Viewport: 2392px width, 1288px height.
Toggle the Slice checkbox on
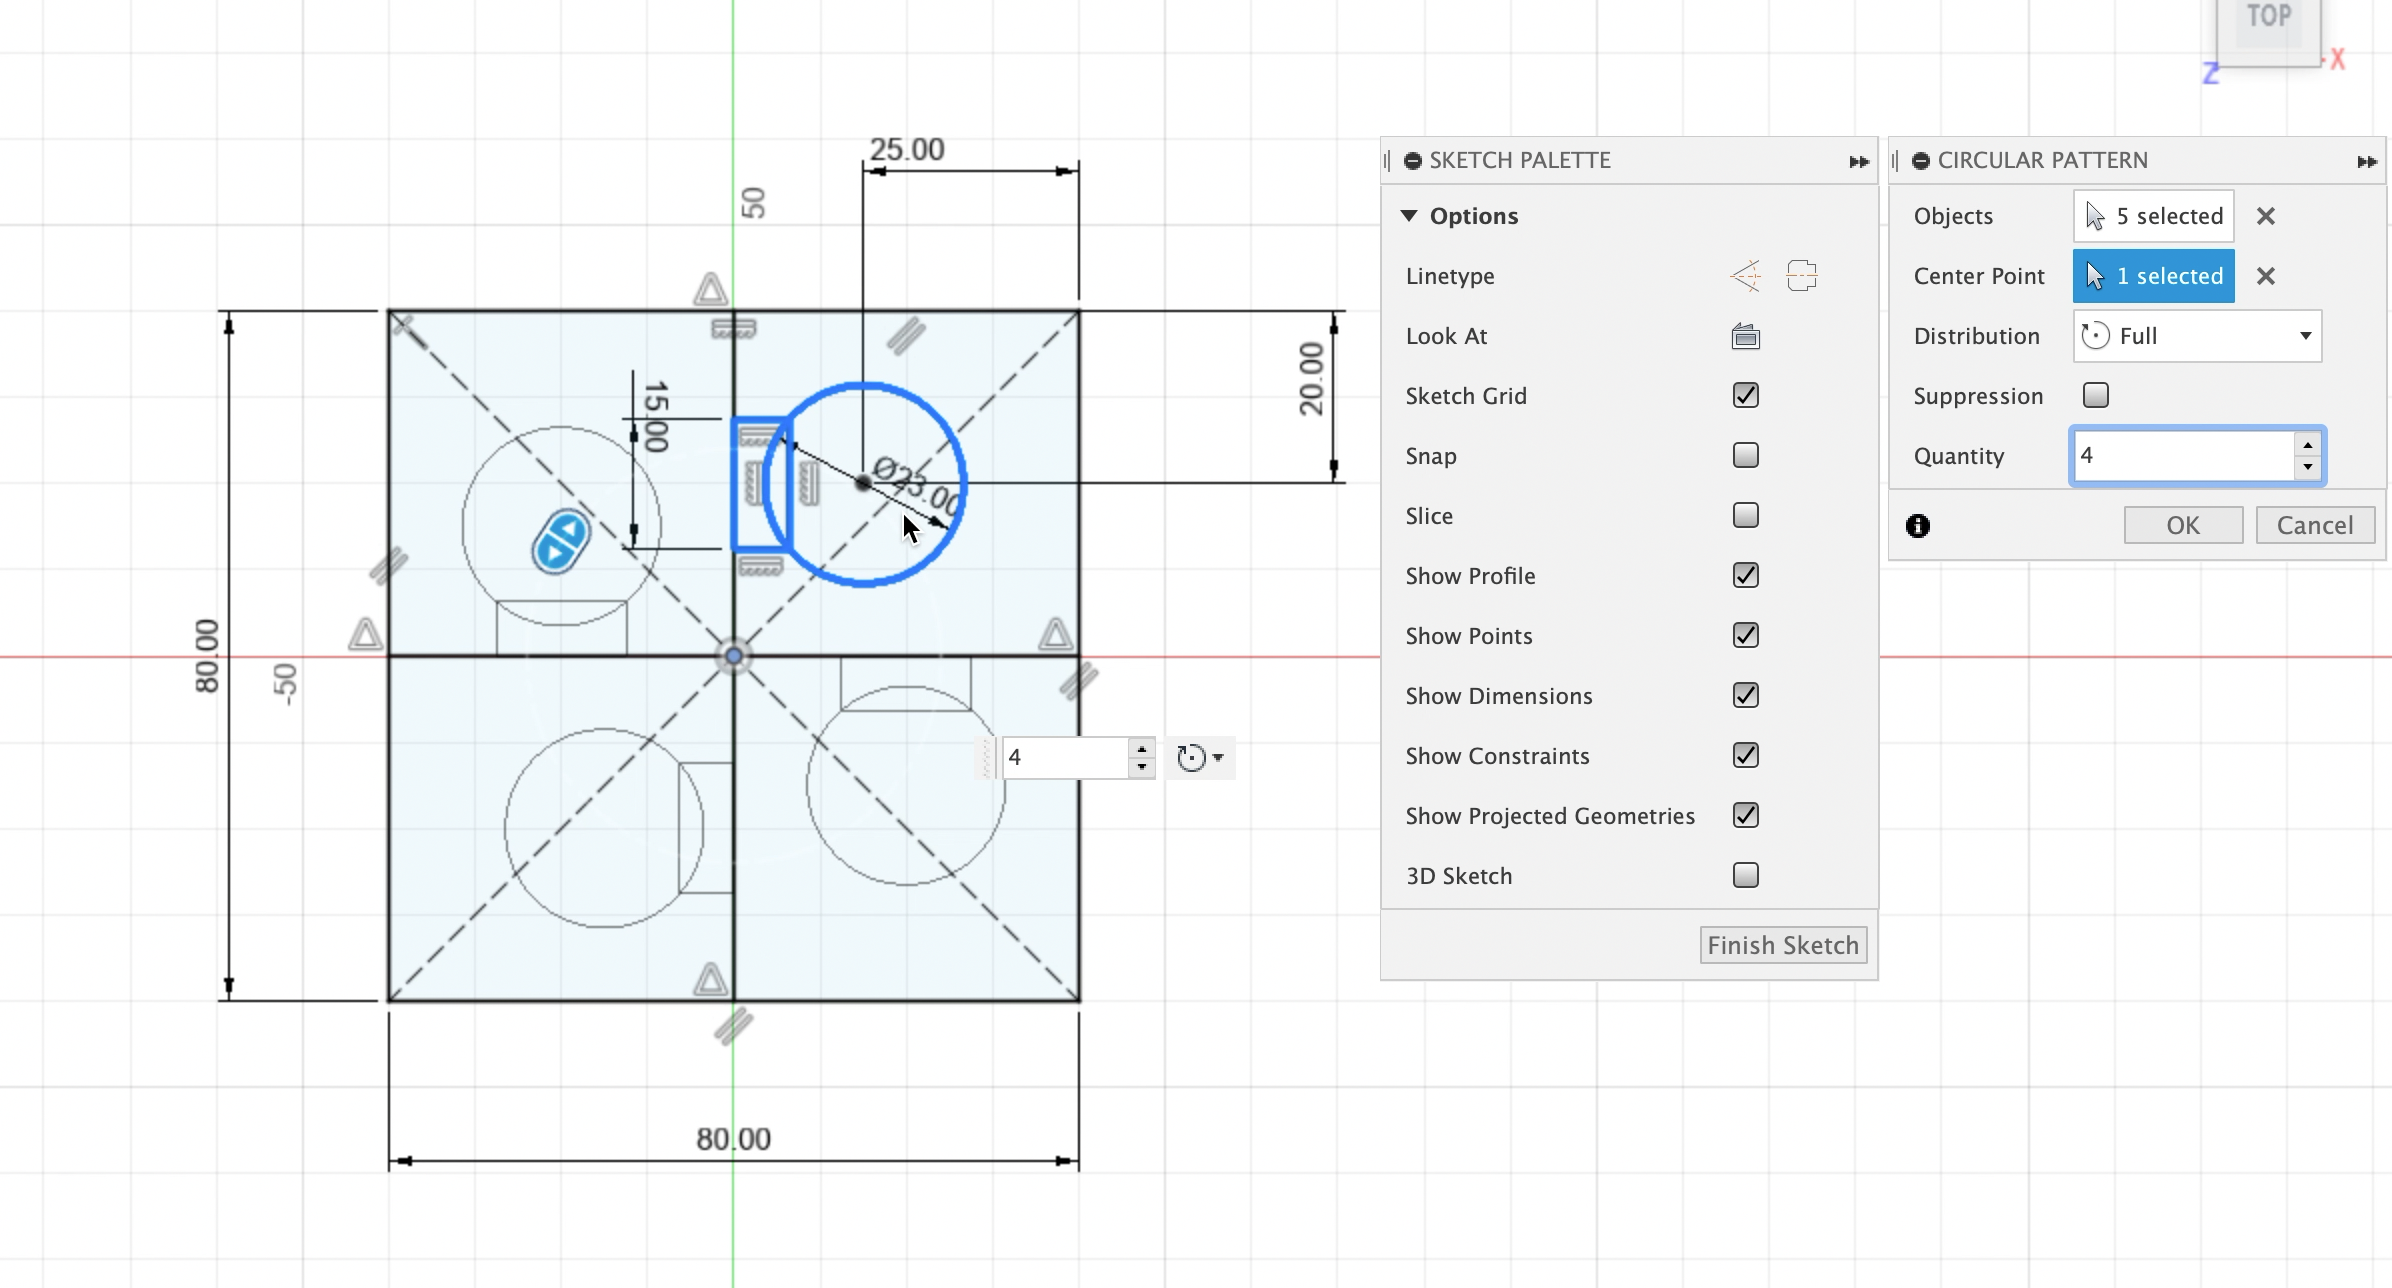point(1745,516)
